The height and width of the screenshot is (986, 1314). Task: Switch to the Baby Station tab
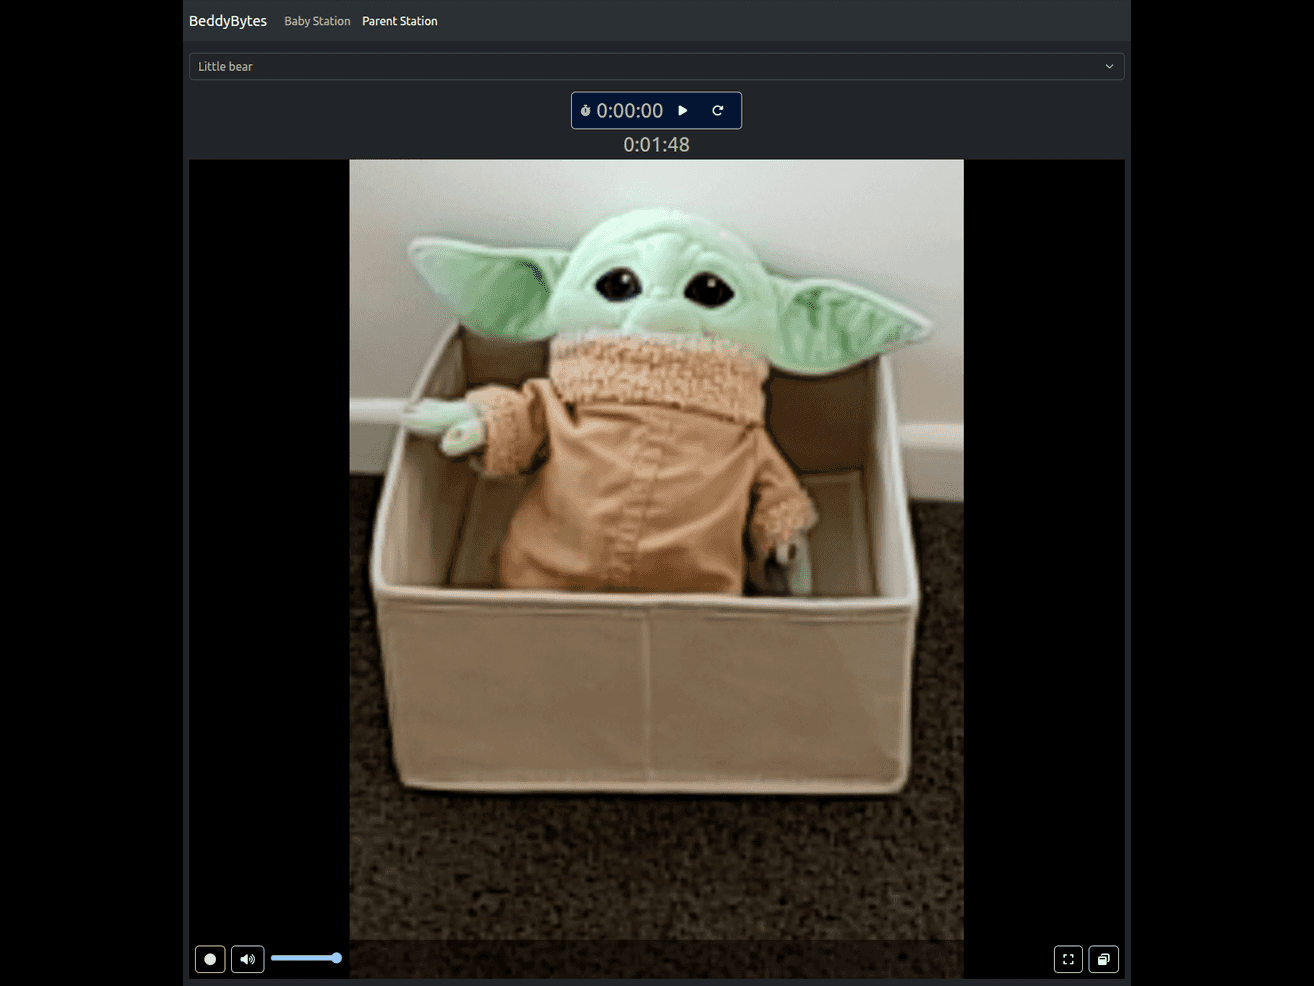click(x=317, y=20)
